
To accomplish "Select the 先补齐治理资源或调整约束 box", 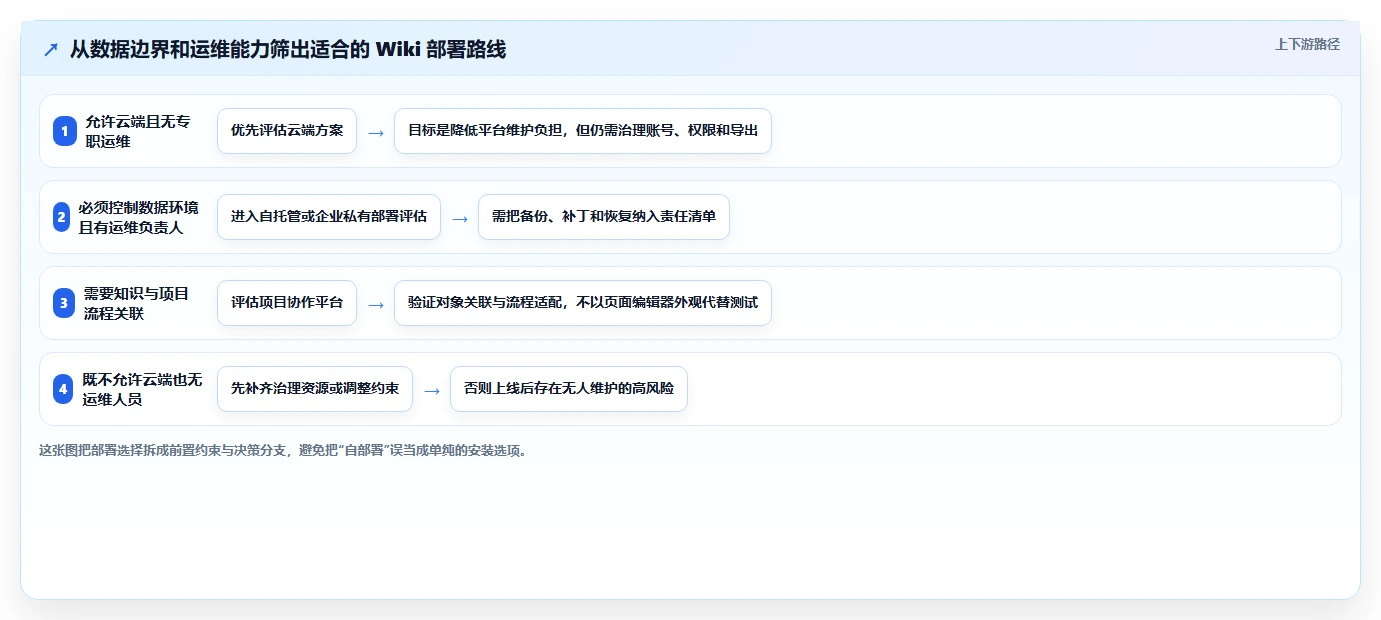I will (x=315, y=389).
